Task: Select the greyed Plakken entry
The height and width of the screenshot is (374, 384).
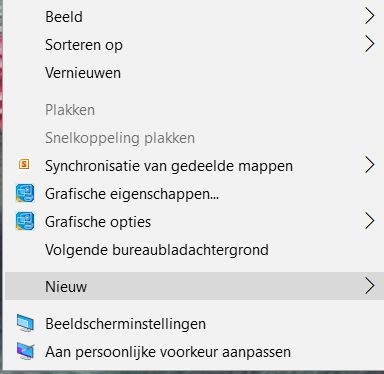Action: (x=70, y=110)
